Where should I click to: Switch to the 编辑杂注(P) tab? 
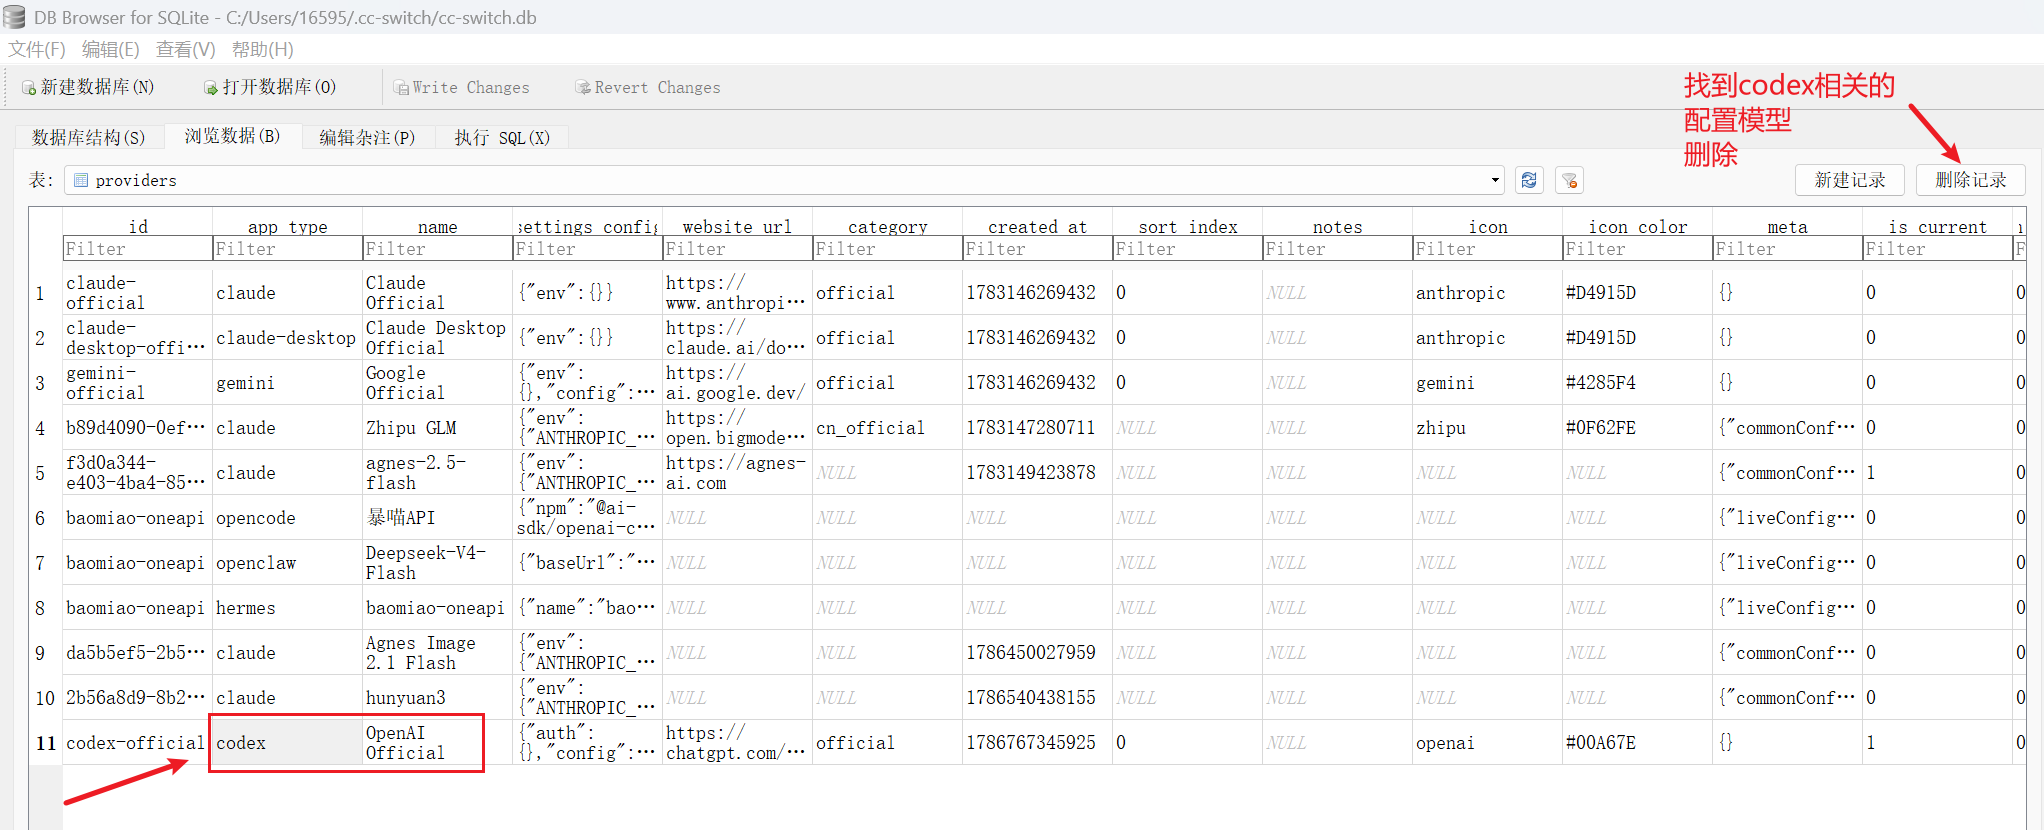point(367,137)
